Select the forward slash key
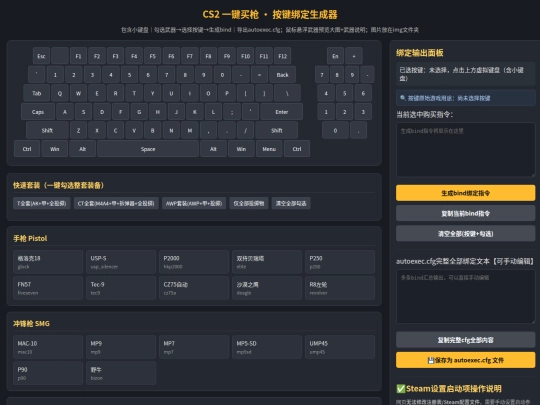Screen dimensions: 540x405 pyautogui.click(x=246, y=130)
